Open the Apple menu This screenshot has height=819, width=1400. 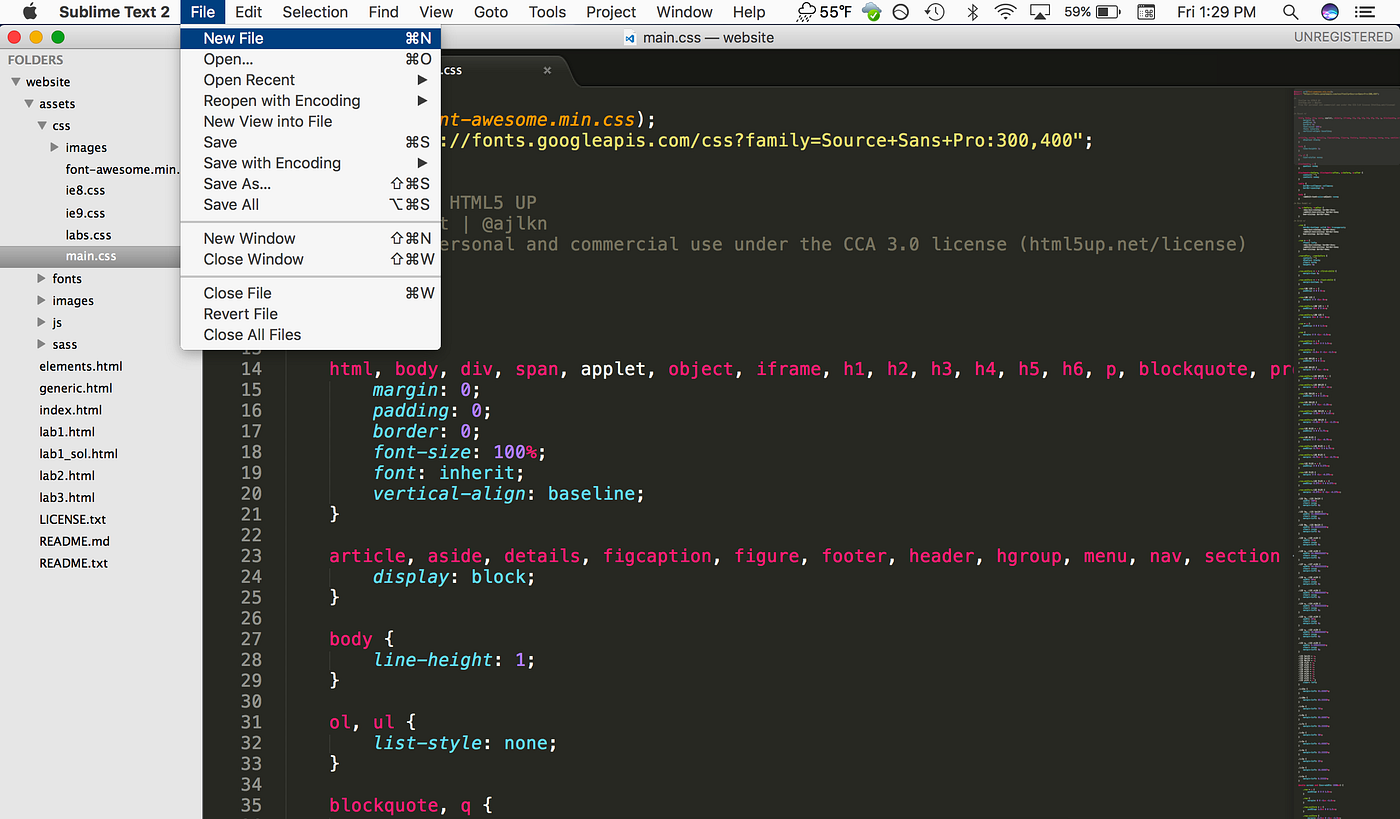(x=30, y=12)
